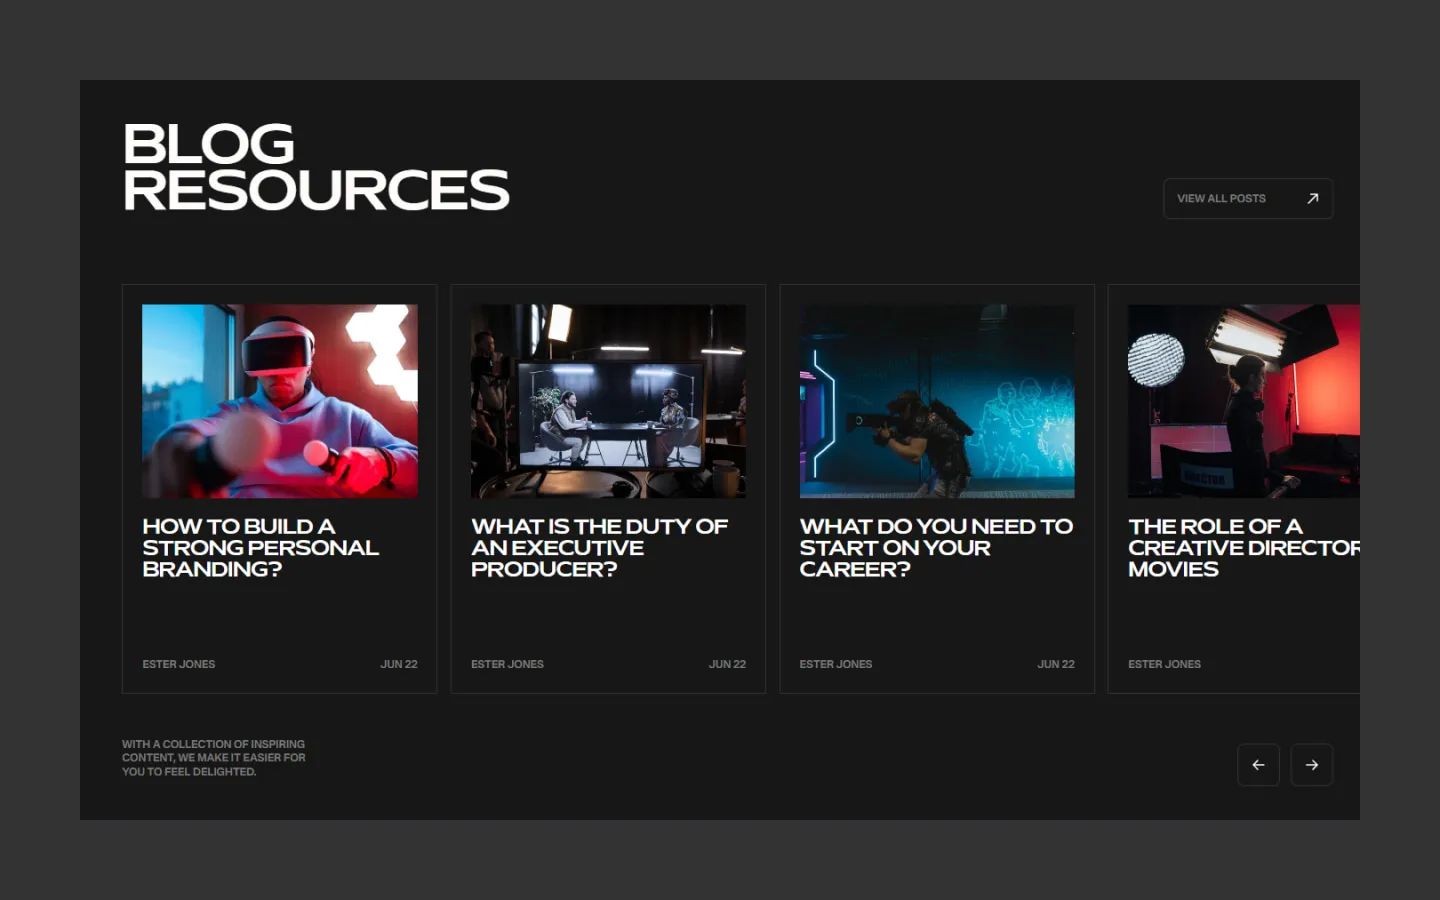Click the diagonal arrow icon in View All Posts

(x=1312, y=199)
